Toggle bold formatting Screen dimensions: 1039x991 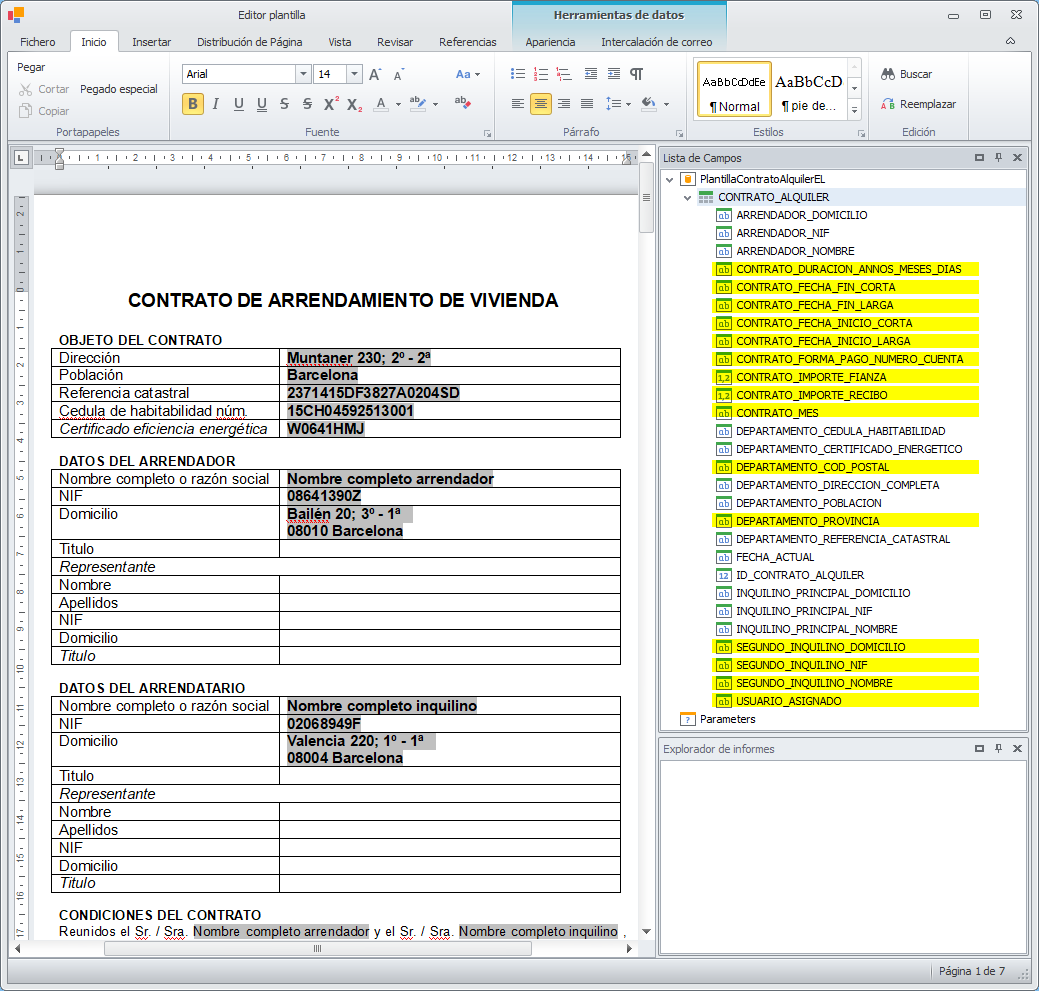pos(193,104)
